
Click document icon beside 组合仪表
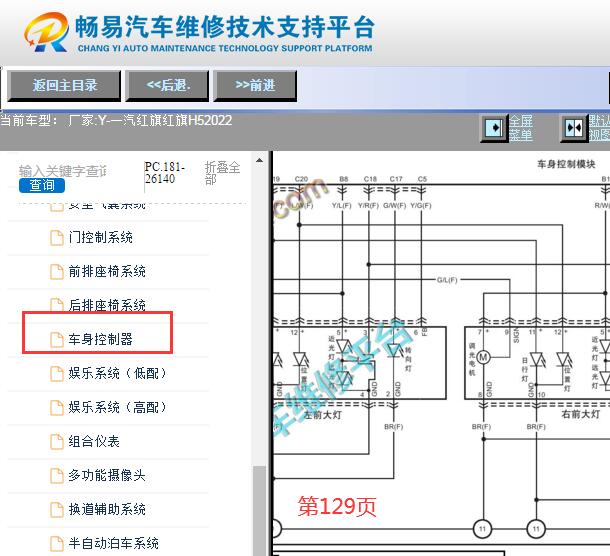pyautogui.click(x=57, y=442)
